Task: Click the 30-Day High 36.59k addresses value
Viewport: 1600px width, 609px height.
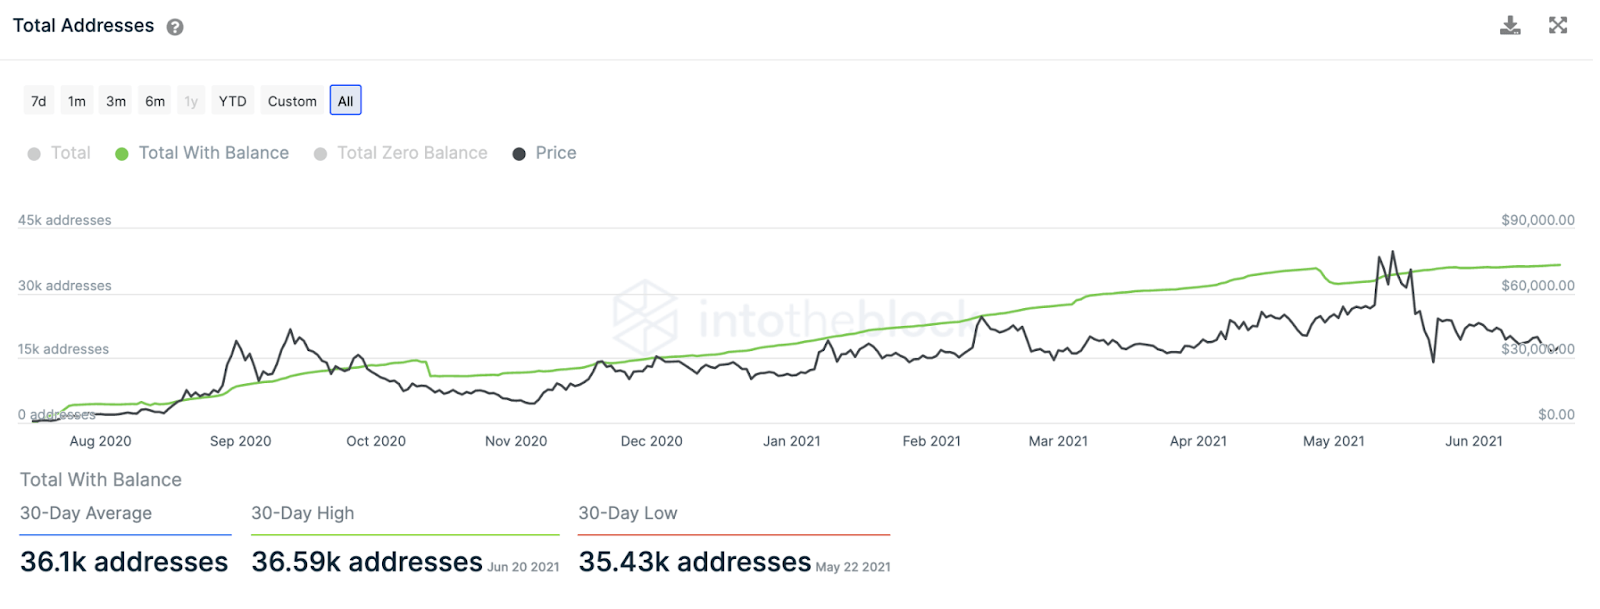Action: point(367,562)
